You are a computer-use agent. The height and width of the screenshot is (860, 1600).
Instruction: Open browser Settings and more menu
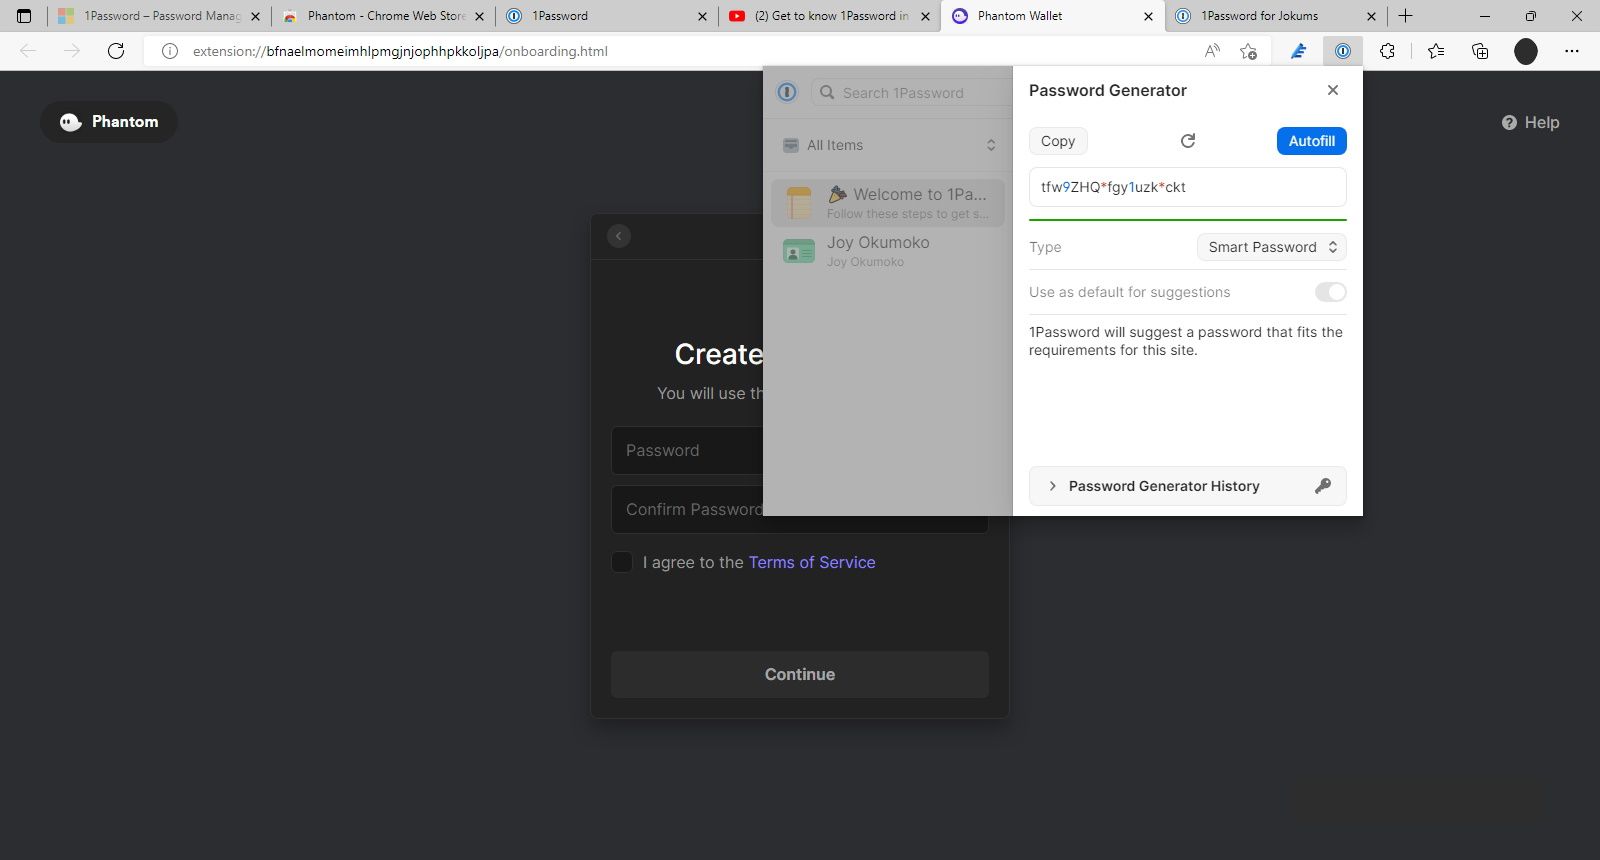[1572, 51]
